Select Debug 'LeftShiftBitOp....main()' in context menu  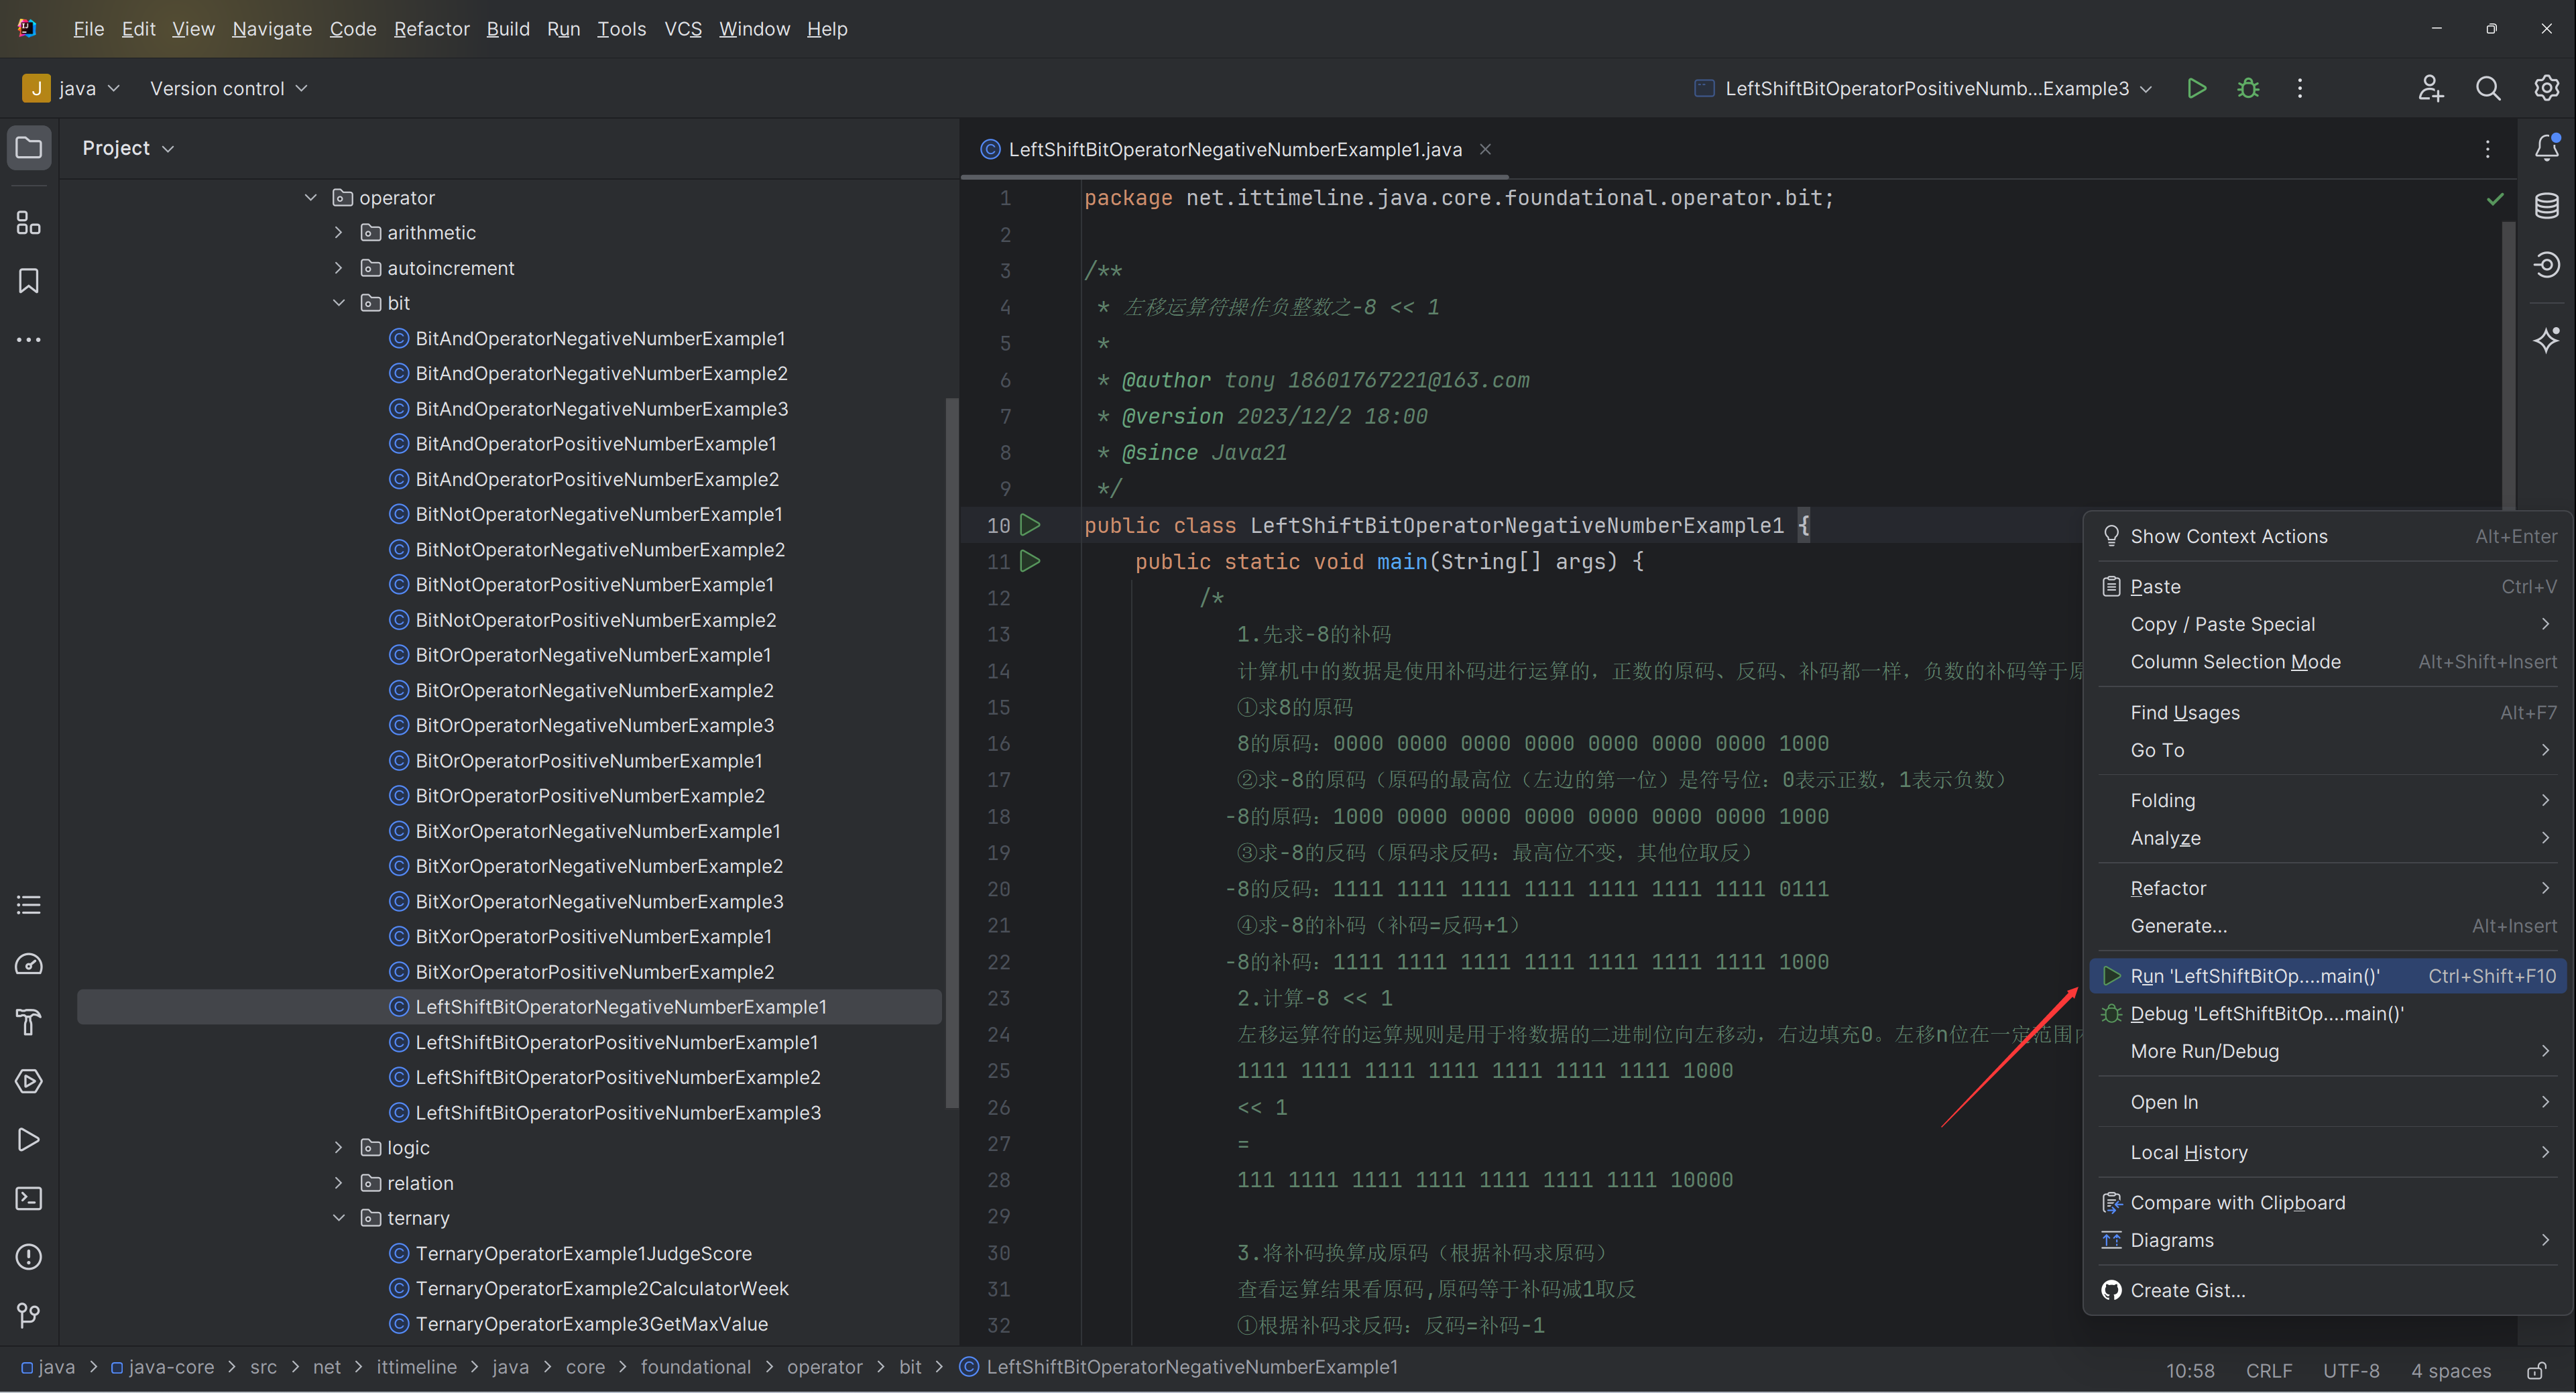(x=2329, y=1014)
